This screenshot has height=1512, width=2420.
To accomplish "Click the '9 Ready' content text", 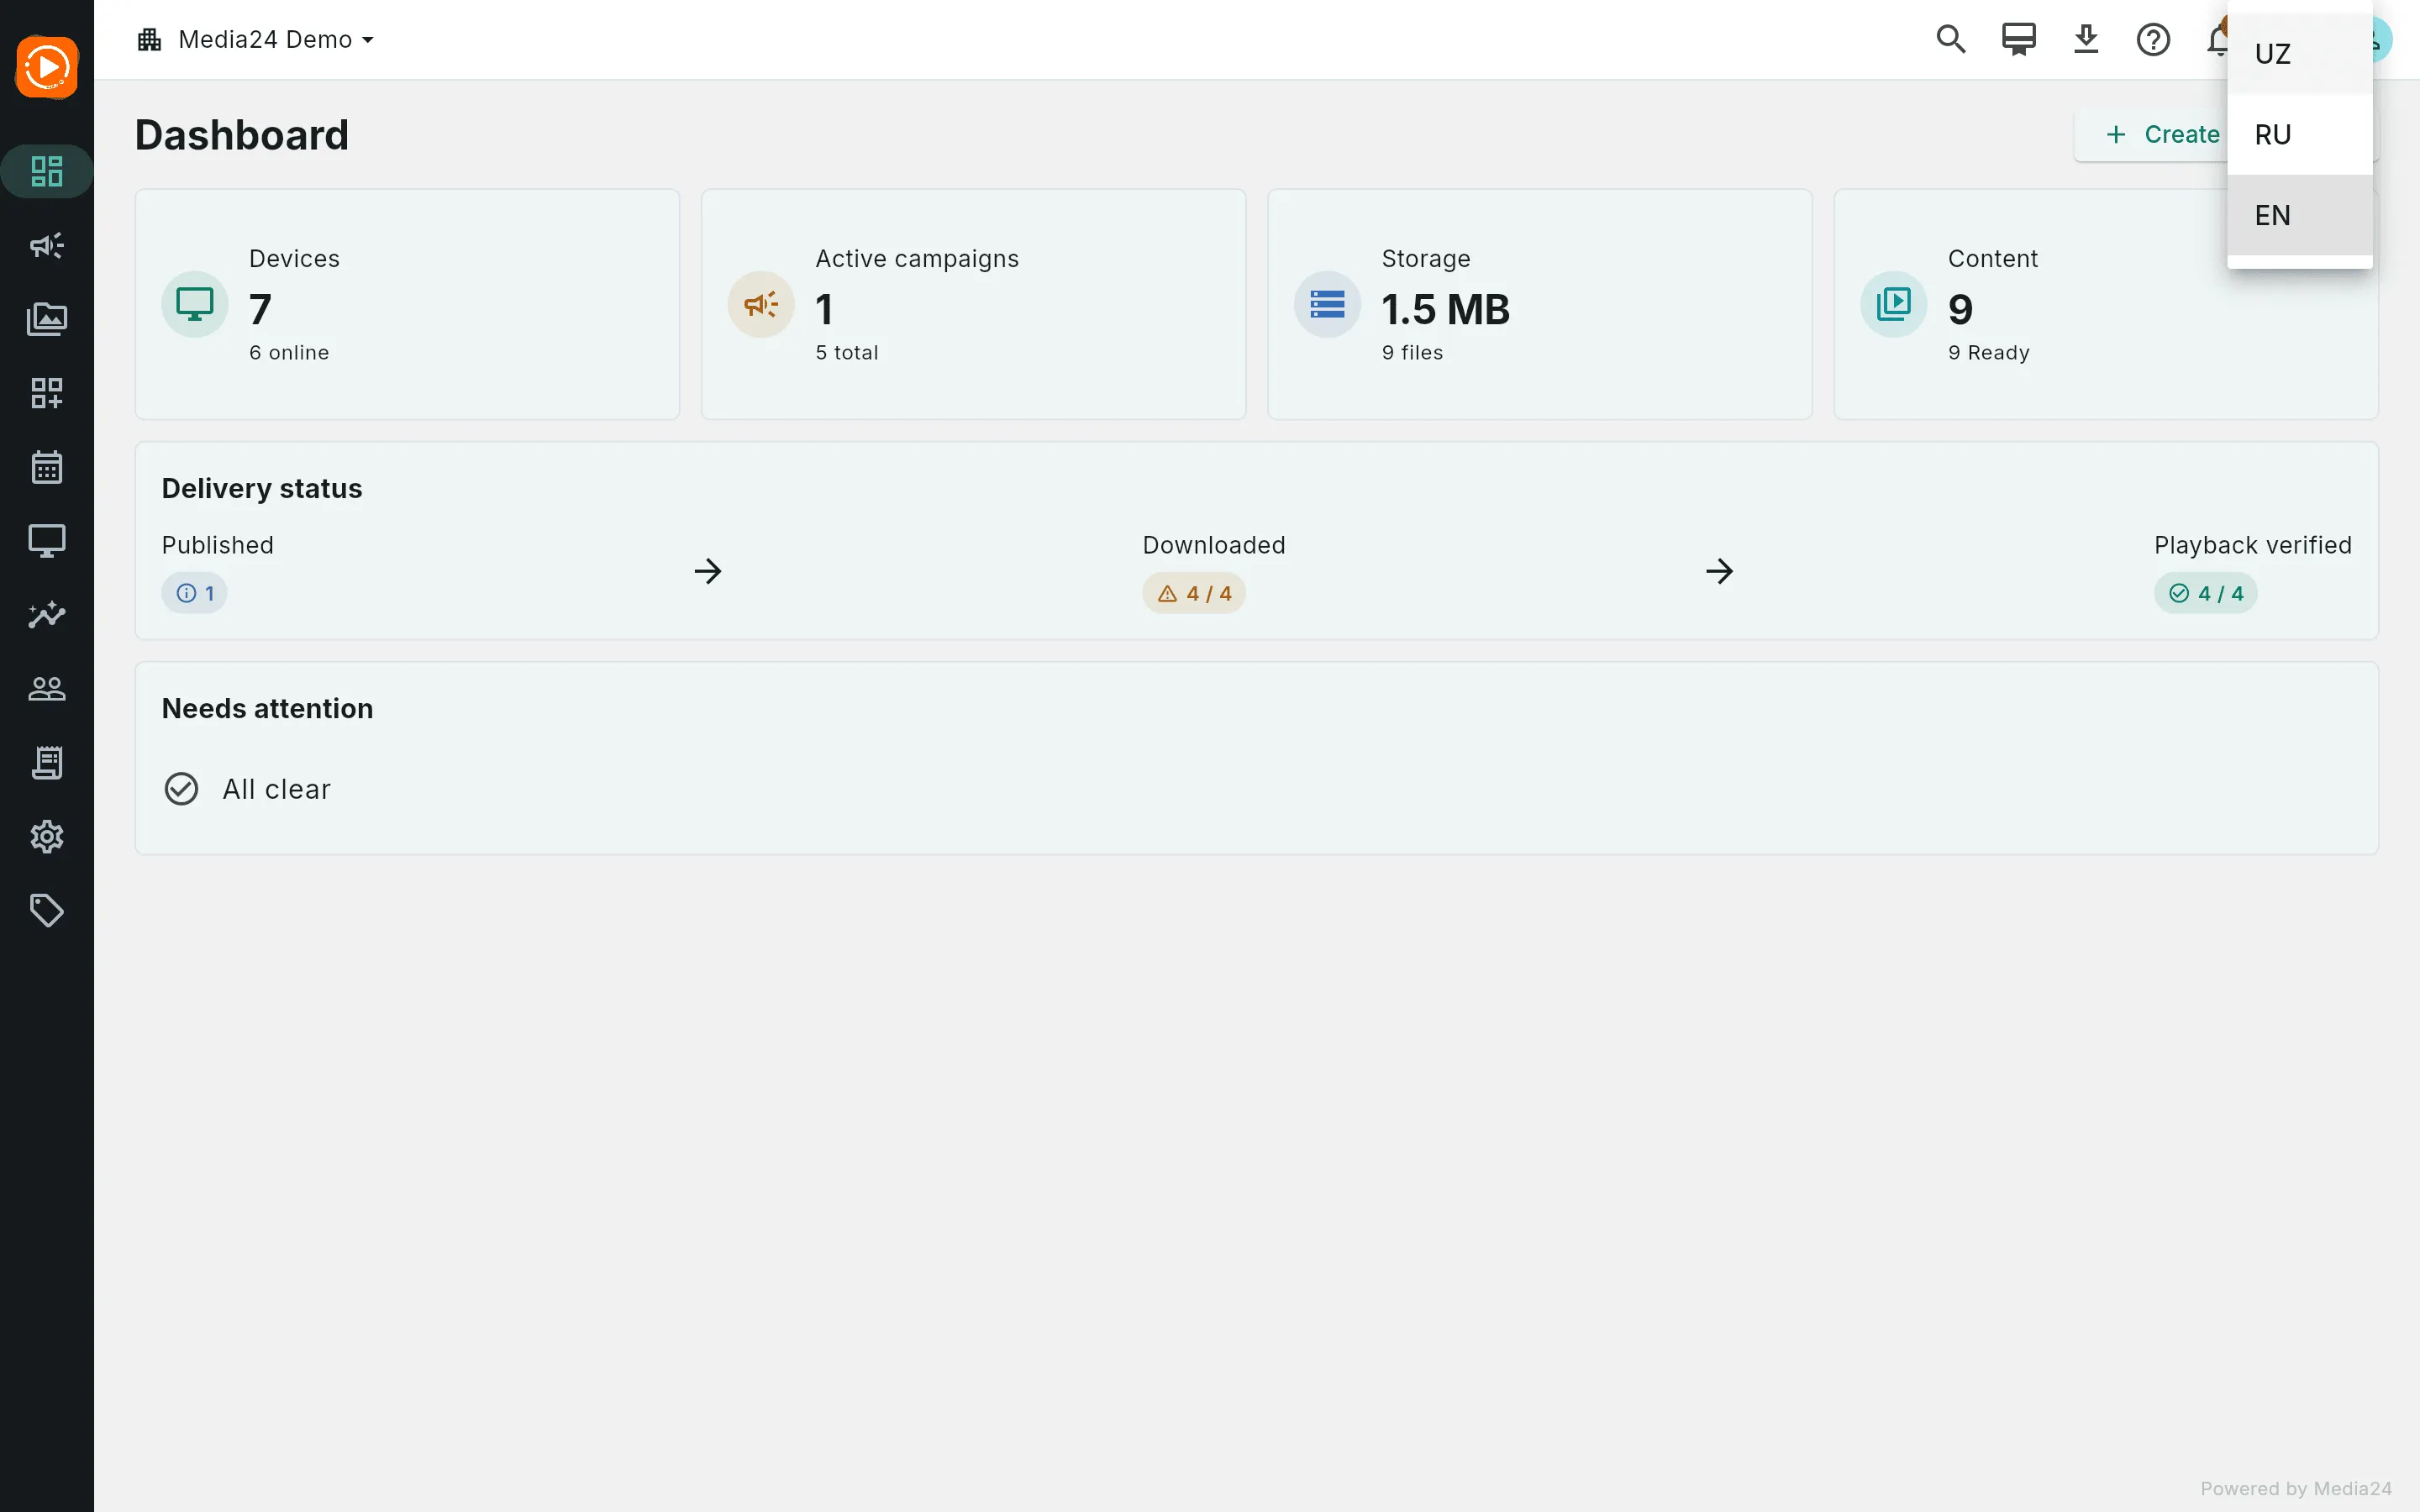I will [x=1989, y=352].
